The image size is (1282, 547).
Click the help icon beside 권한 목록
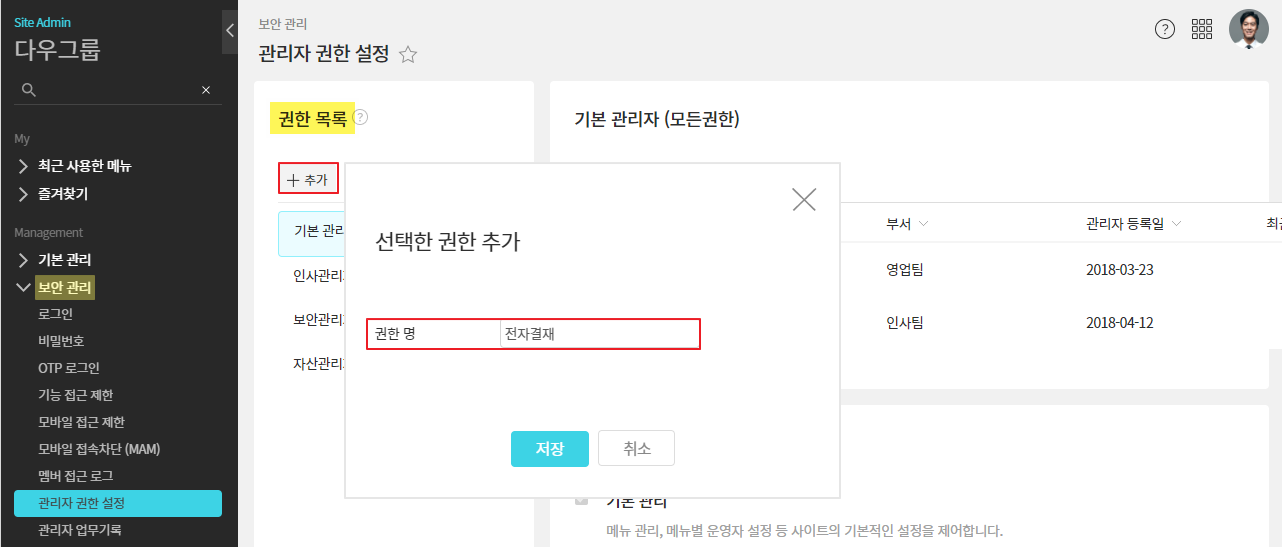(x=361, y=117)
